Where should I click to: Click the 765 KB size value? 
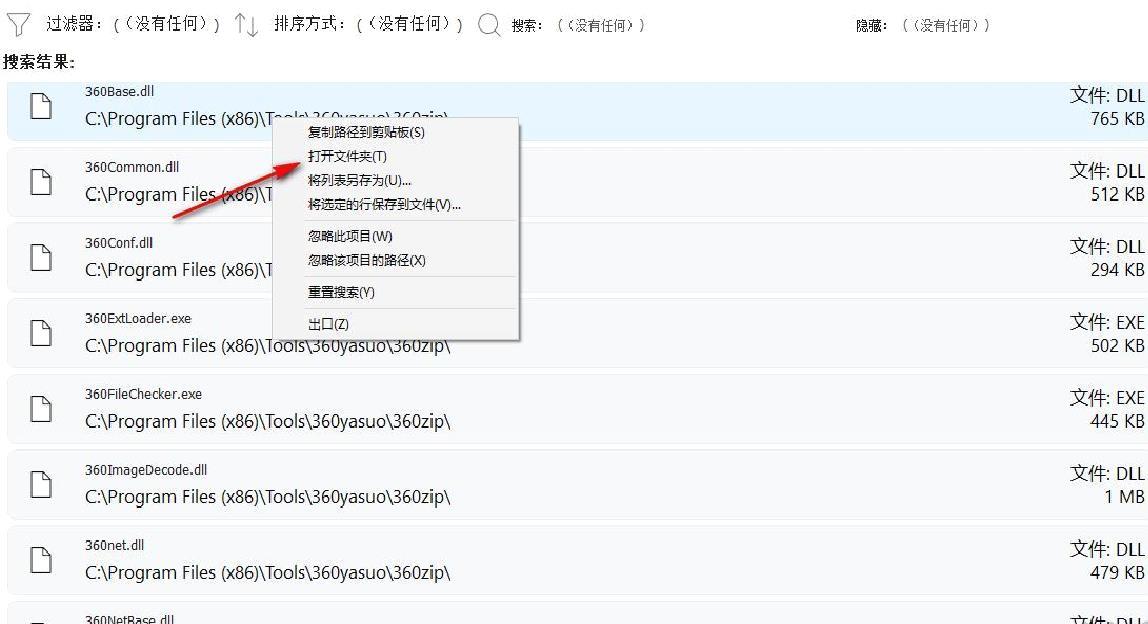click(1117, 119)
